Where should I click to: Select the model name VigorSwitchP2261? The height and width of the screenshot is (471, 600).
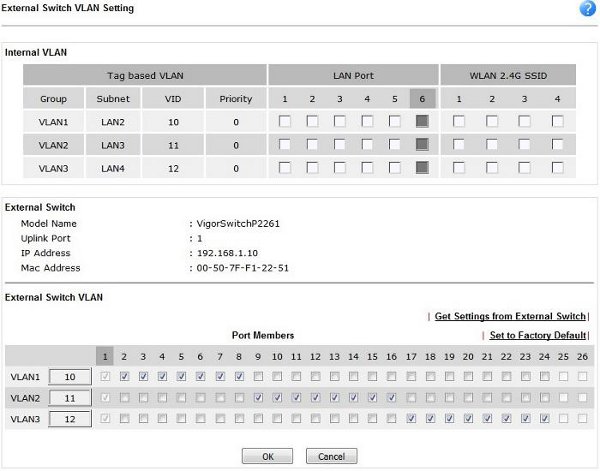tap(238, 224)
